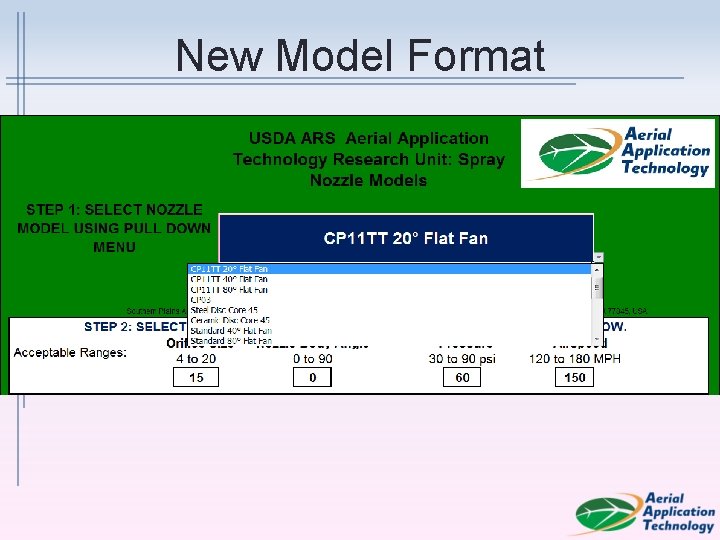720x540 pixels.
Task: Select CP11TT 20° Flat Fan list entry
Action: click(x=389, y=269)
